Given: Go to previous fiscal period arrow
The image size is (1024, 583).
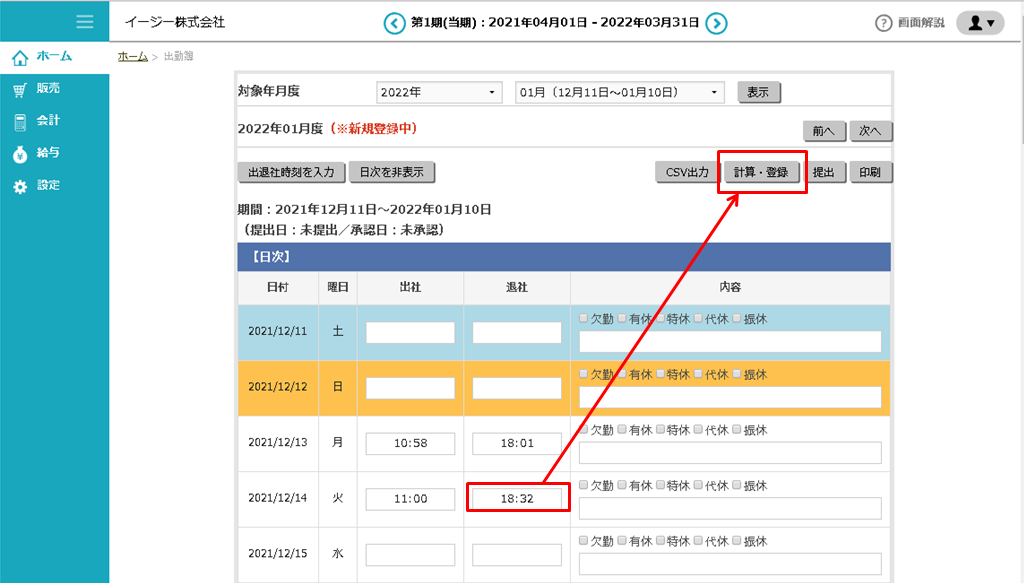Looking at the screenshot, I should coord(395,23).
